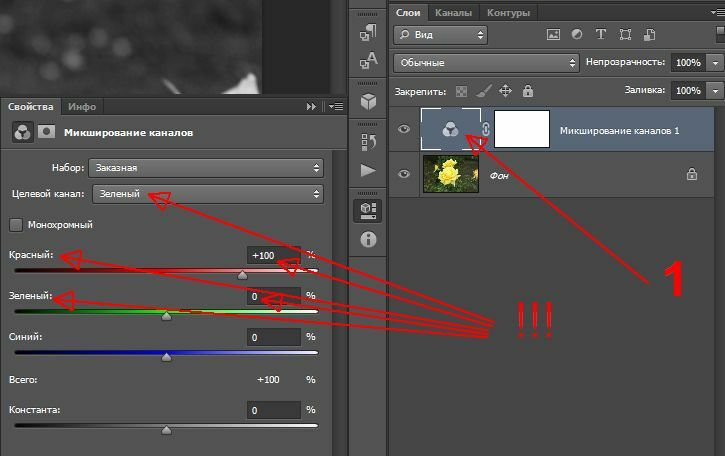Screen dimensions: 725x456
Task: Lock image pixels brush icon
Action: point(484,91)
